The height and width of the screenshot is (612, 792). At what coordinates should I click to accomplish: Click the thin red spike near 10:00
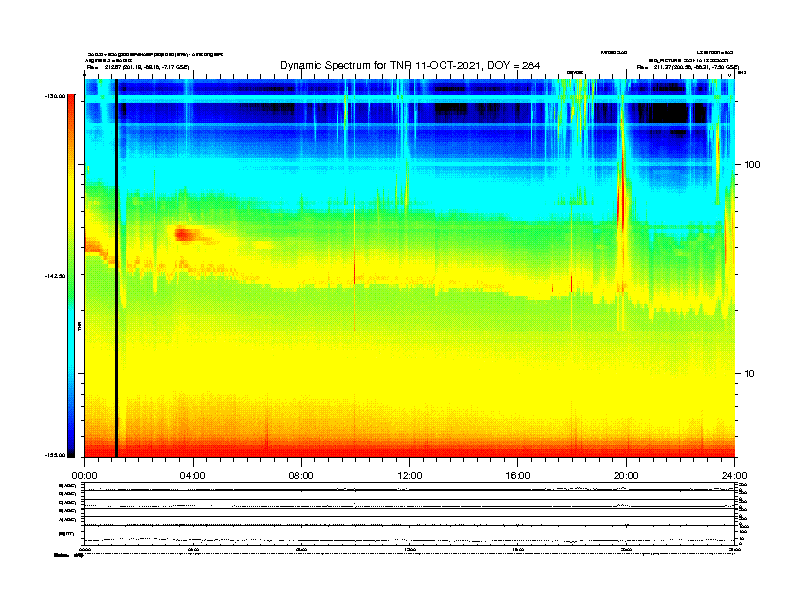point(355,273)
